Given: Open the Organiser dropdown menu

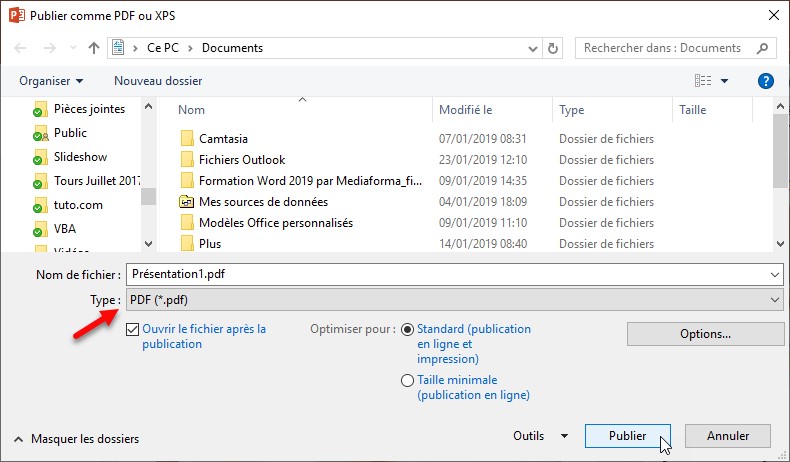Looking at the screenshot, I should [x=51, y=81].
